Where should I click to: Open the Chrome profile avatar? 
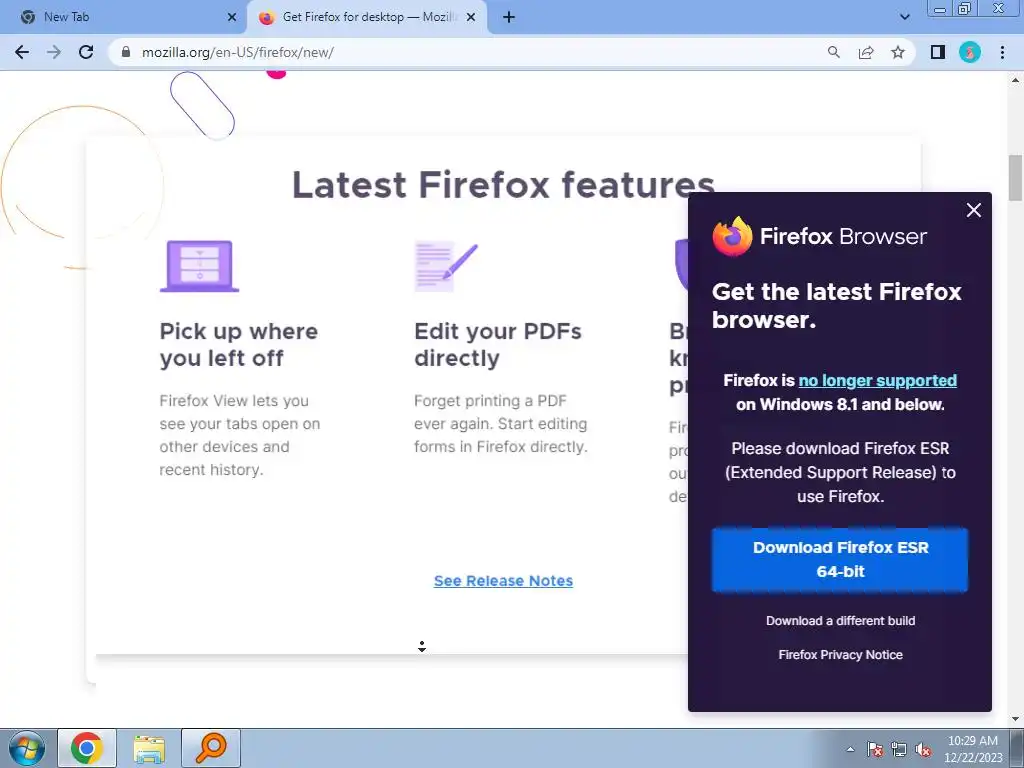point(970,52)
